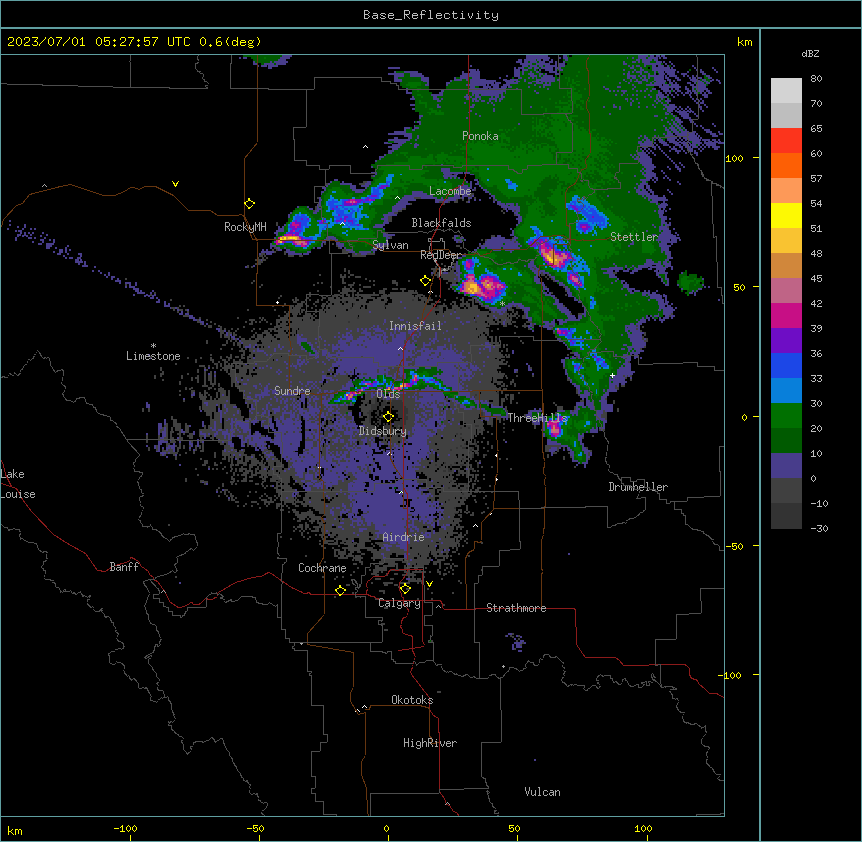862x842 pixels.
Task: Pick the blue 33–36 dBZ legend swatch
Action: click(x=786, y=365)
